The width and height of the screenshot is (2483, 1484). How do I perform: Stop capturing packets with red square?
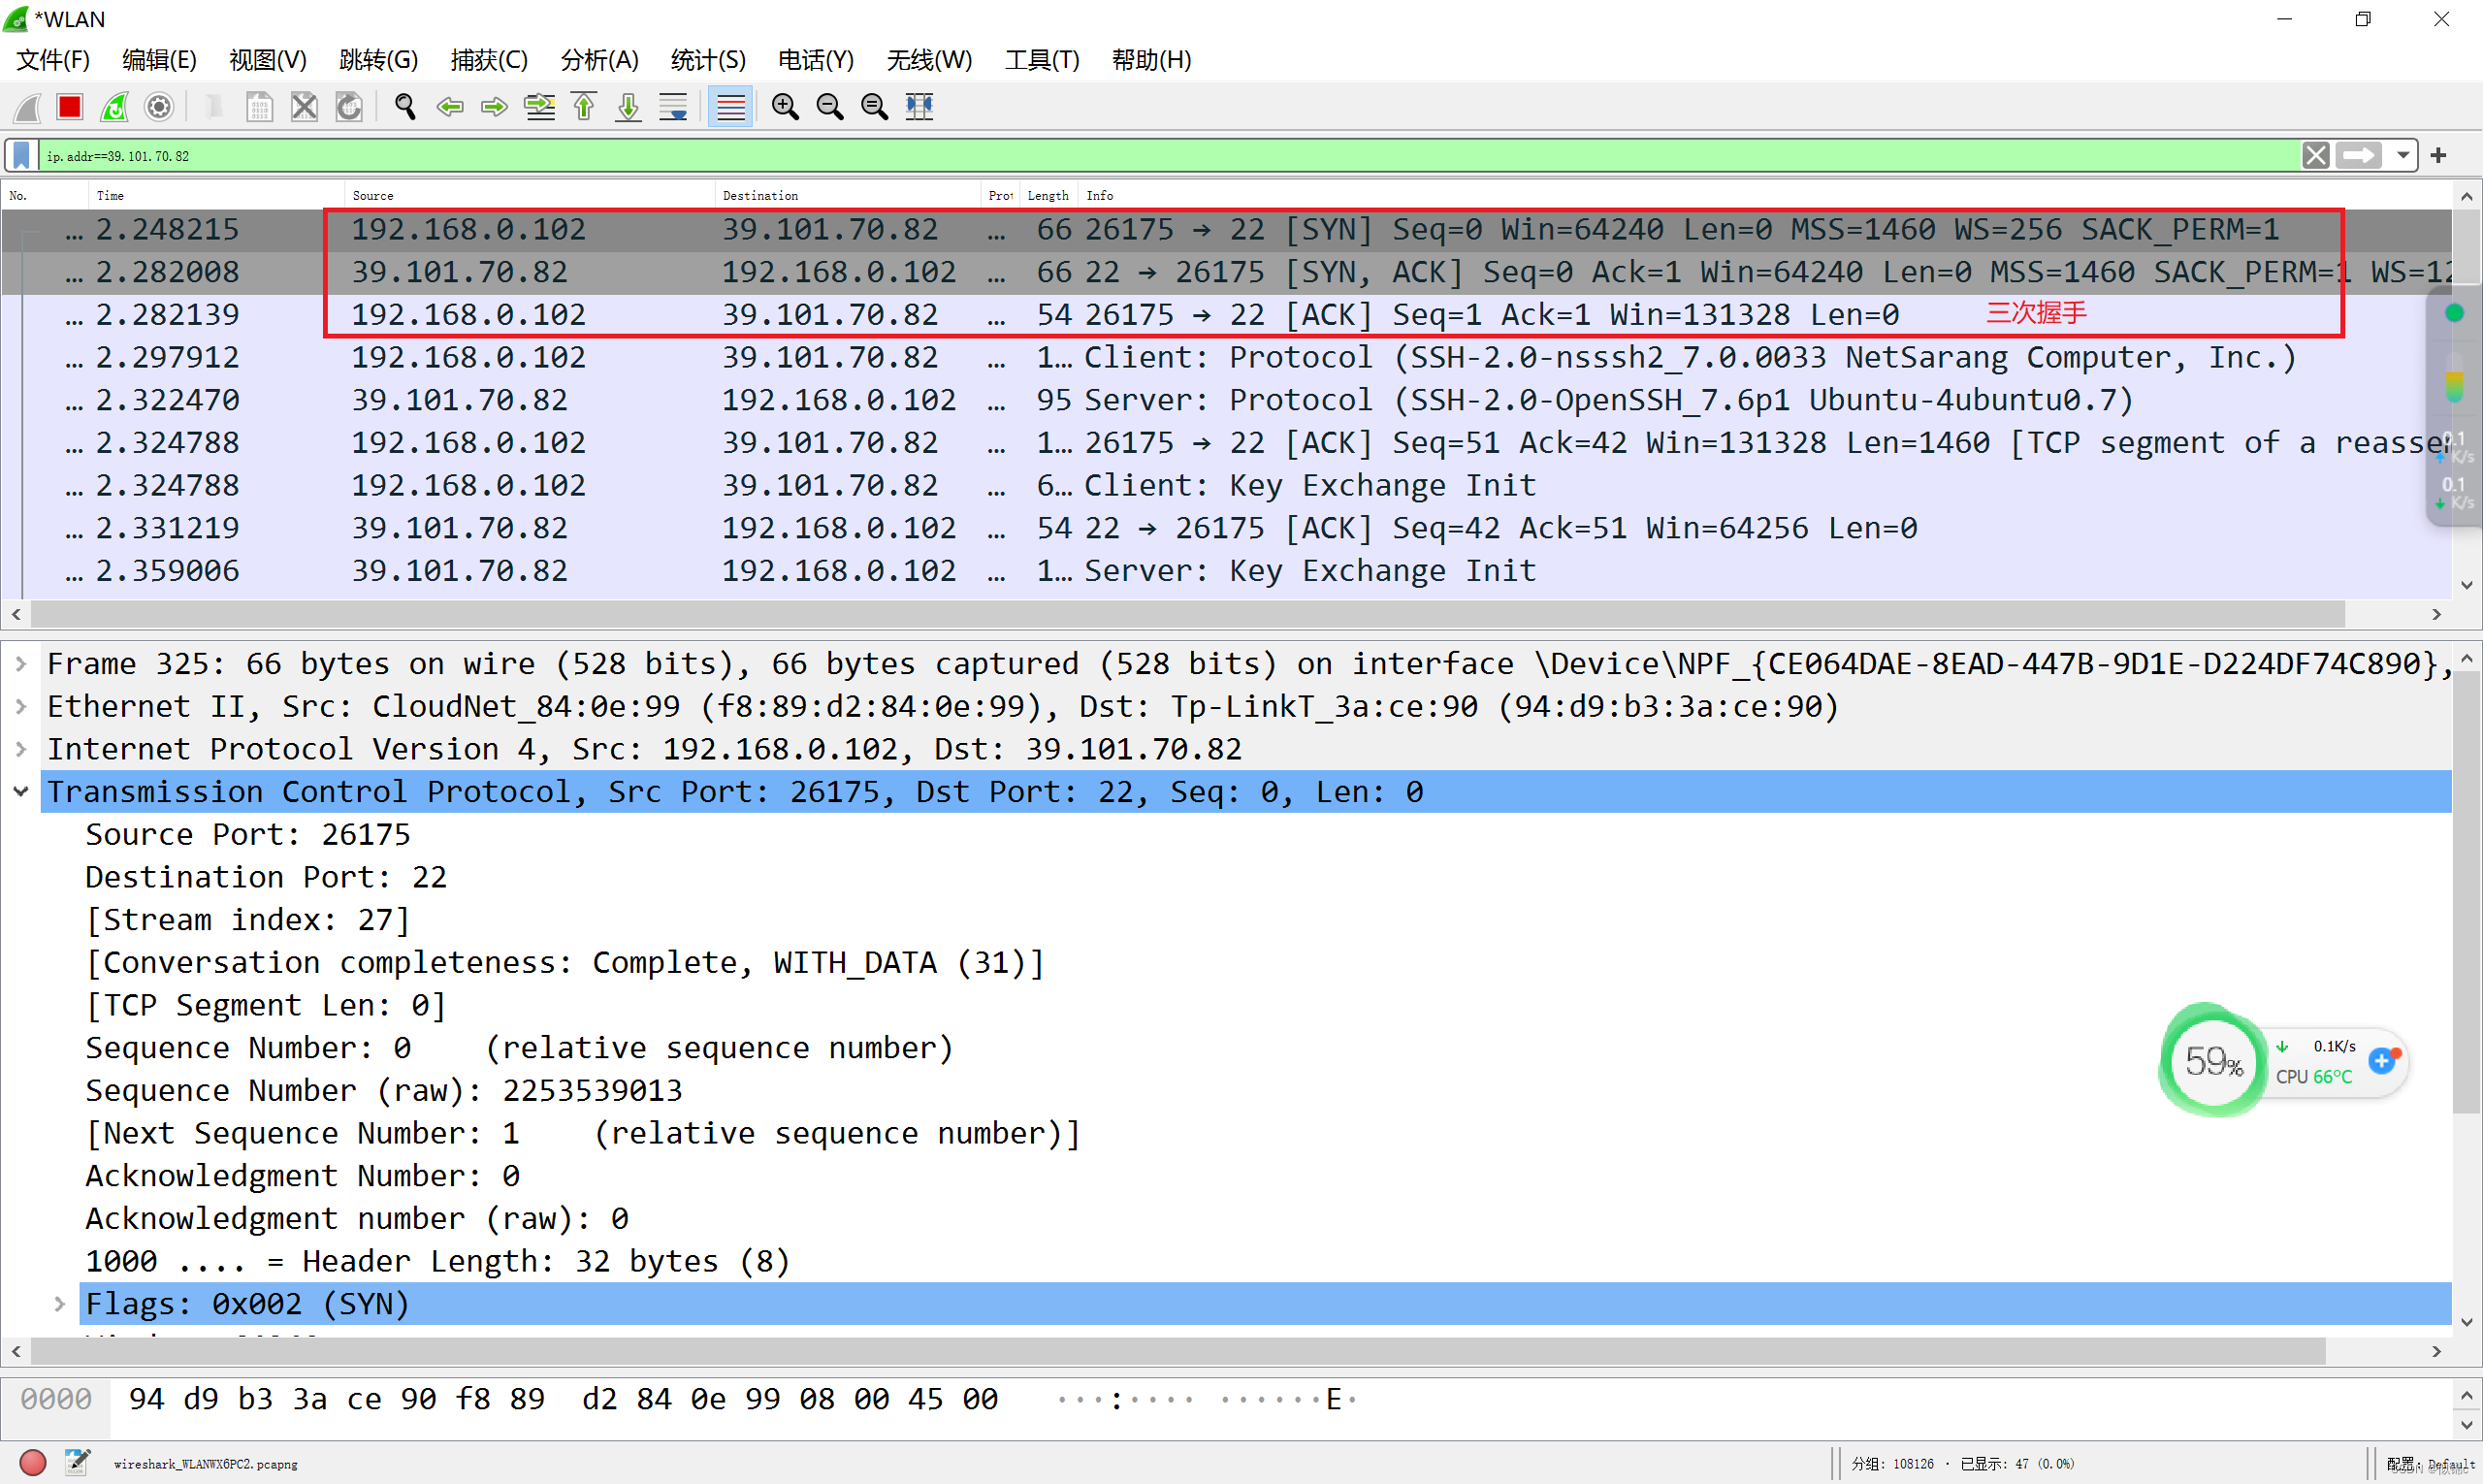tap(69, 107)
